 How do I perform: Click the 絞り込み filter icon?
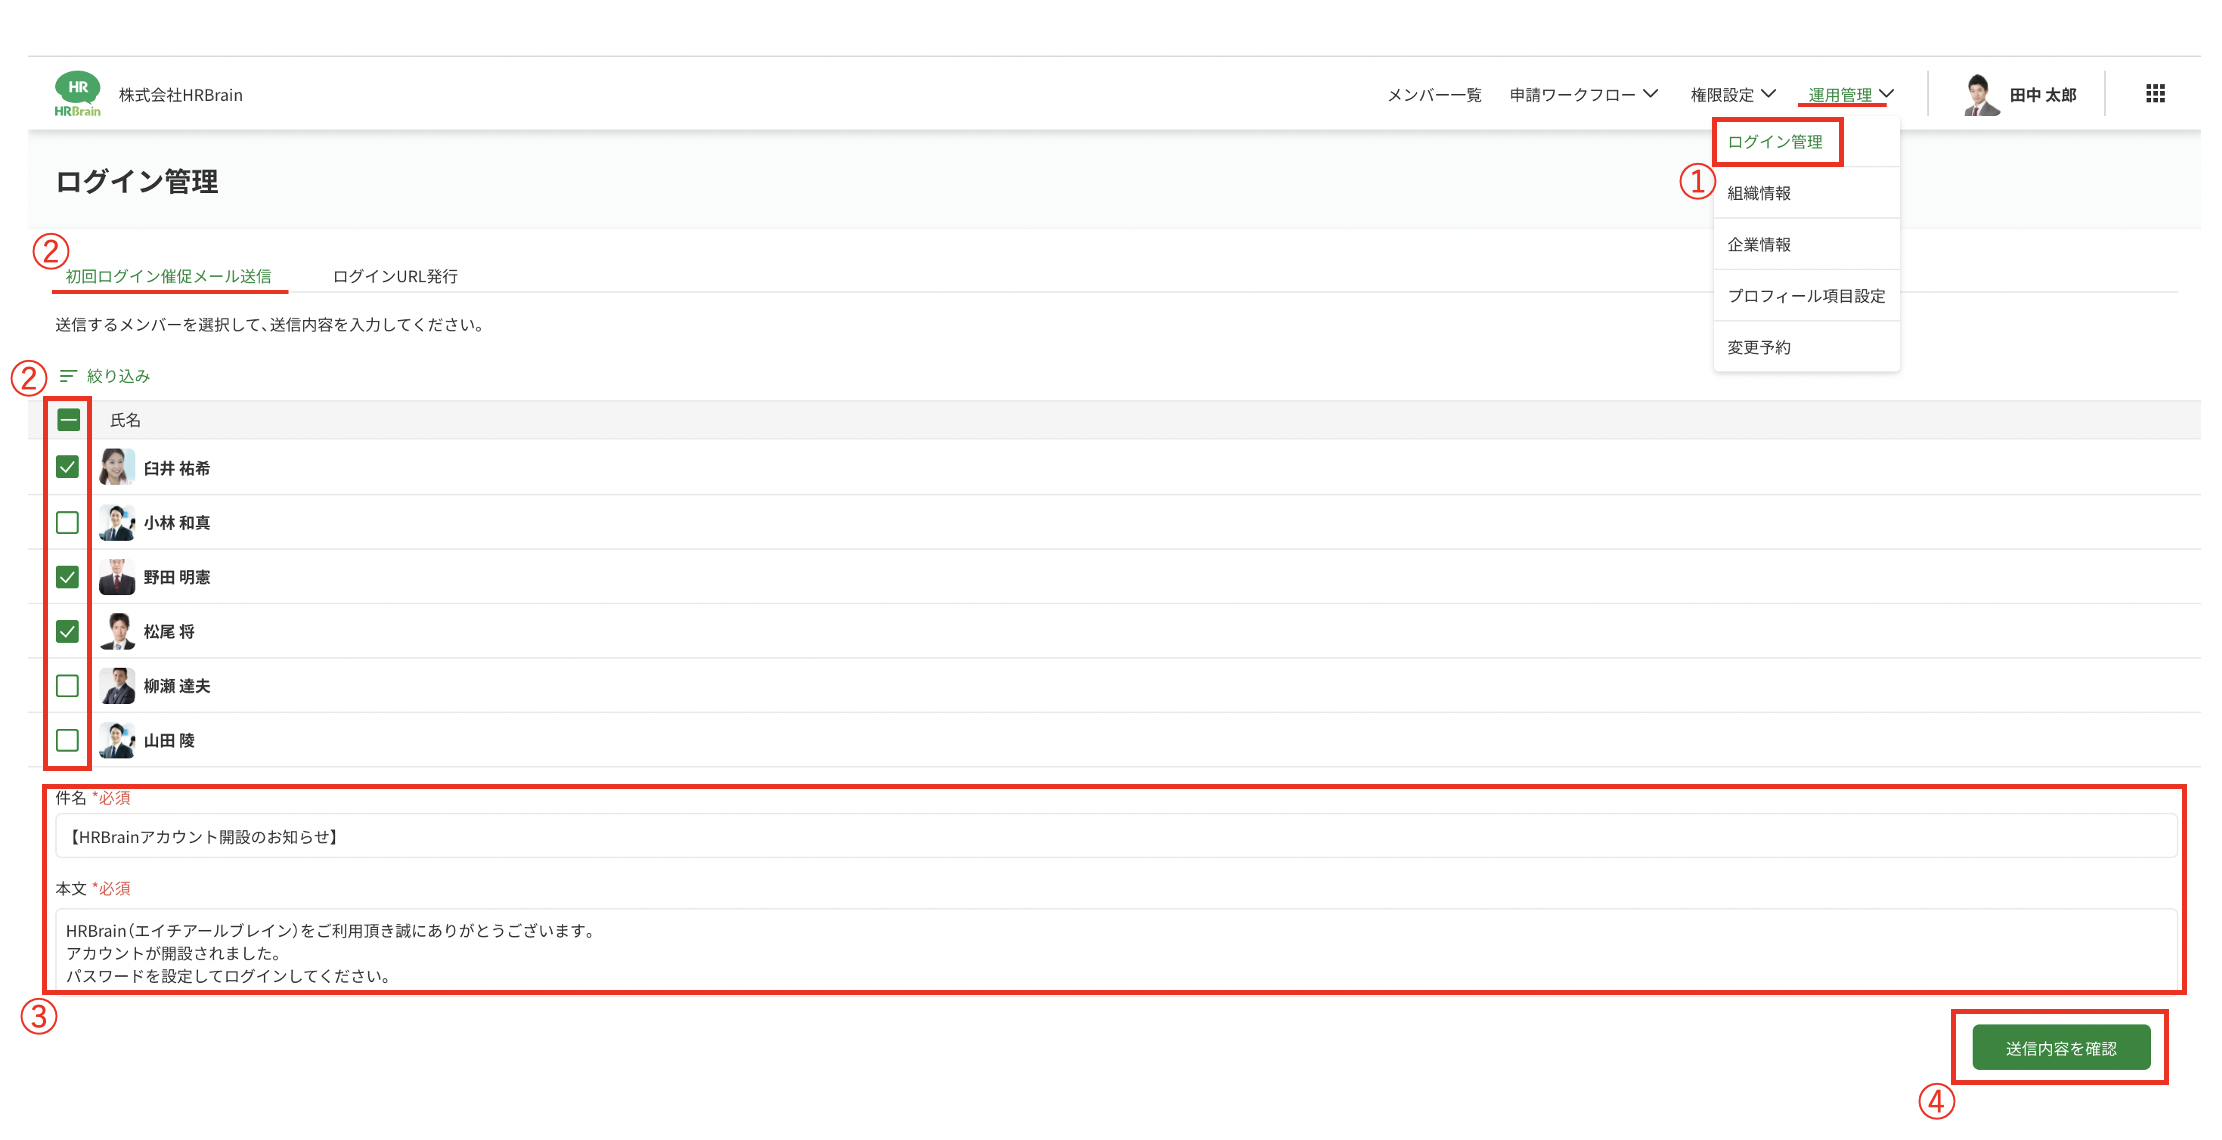[68, 376]
